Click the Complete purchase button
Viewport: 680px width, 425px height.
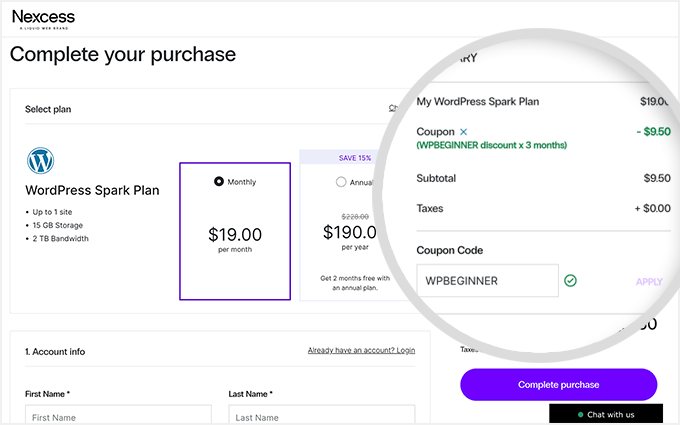[558, 385]
